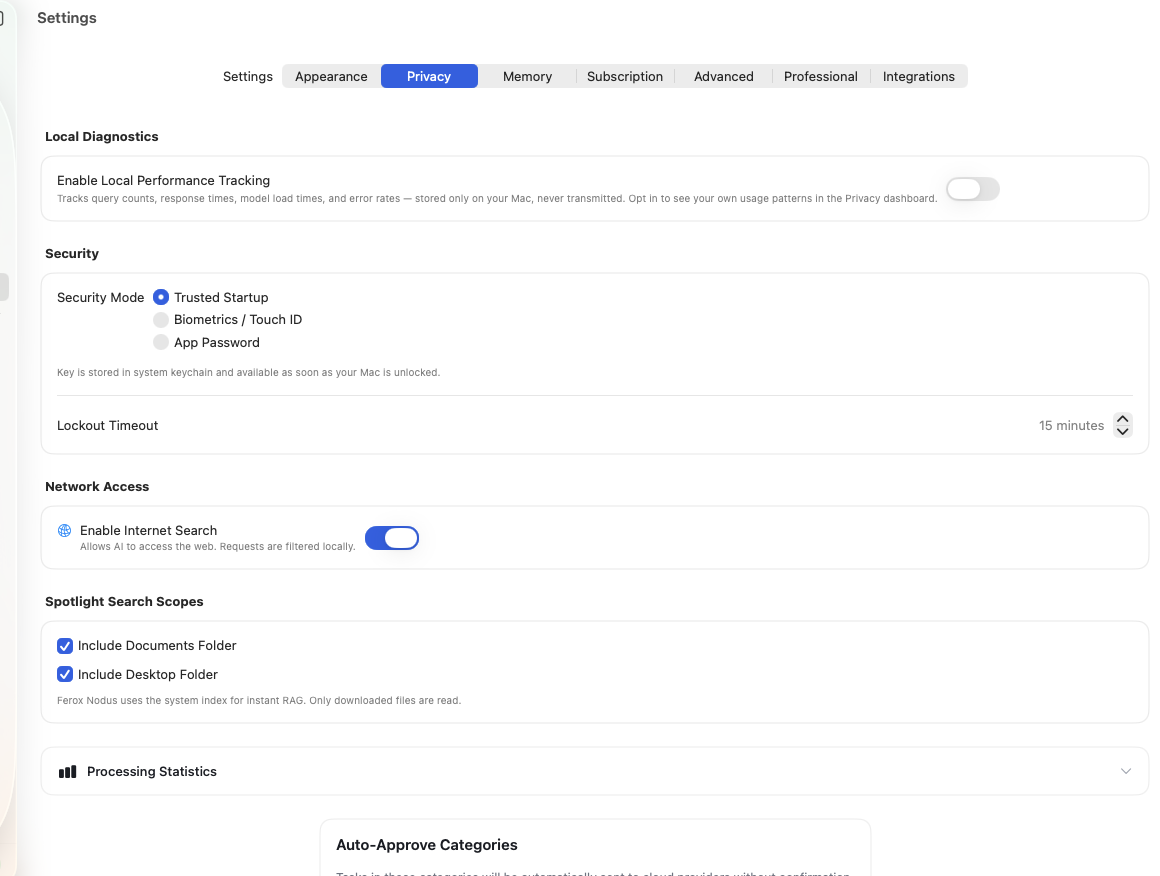Select Biometrics / Touch ID security mode
Viewport: 1160px width, 876px height.
161,319
